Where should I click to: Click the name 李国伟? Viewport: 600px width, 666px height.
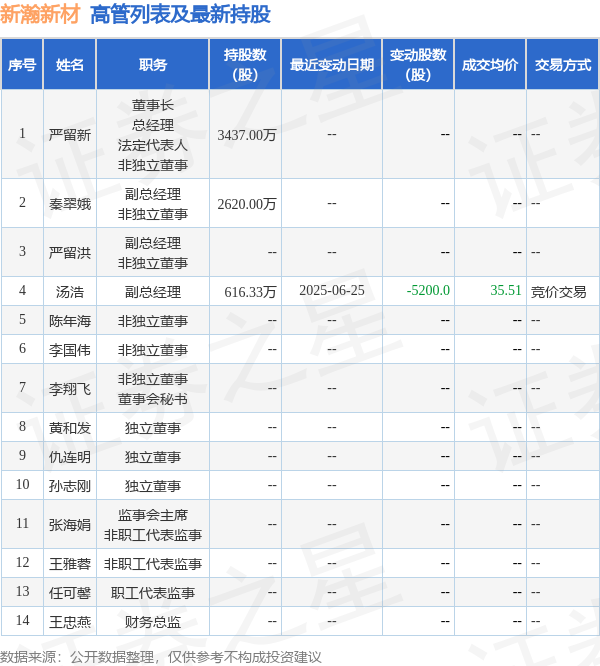[x=70, y=350]
